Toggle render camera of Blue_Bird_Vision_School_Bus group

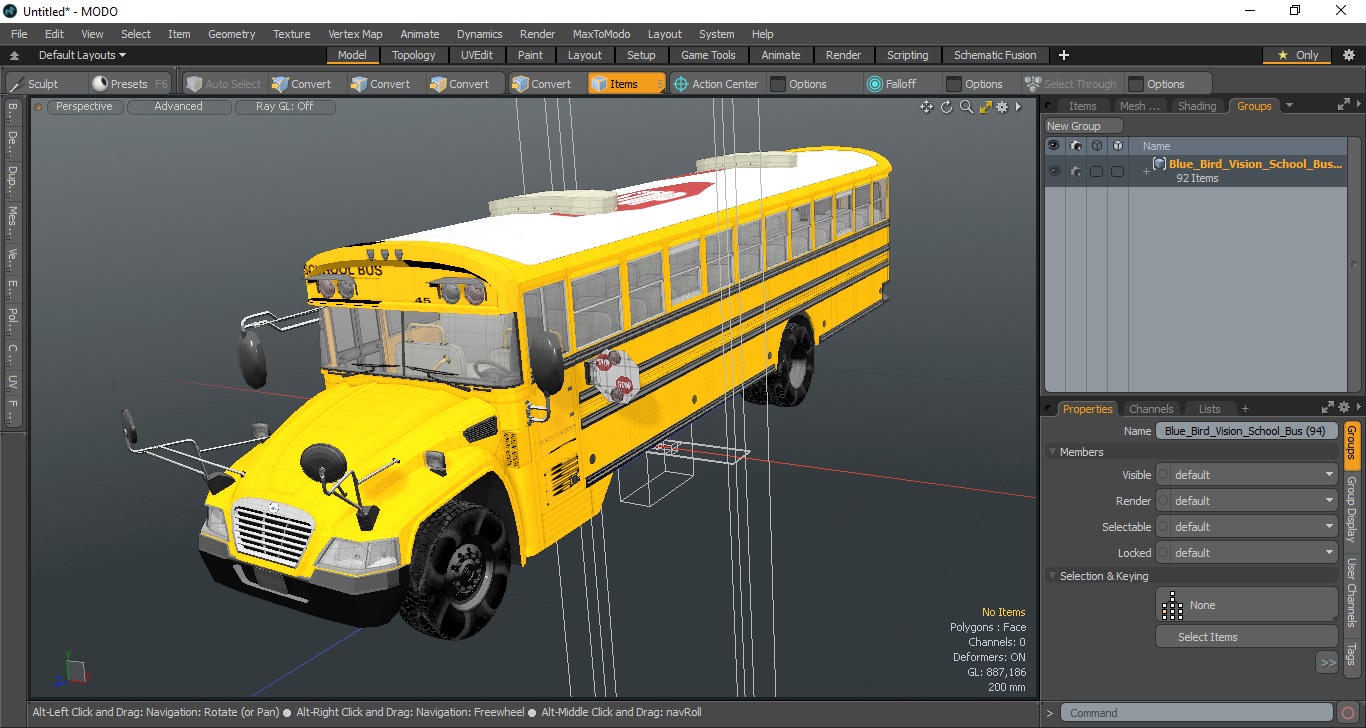pyautogui.click(x=1076, y=171)
